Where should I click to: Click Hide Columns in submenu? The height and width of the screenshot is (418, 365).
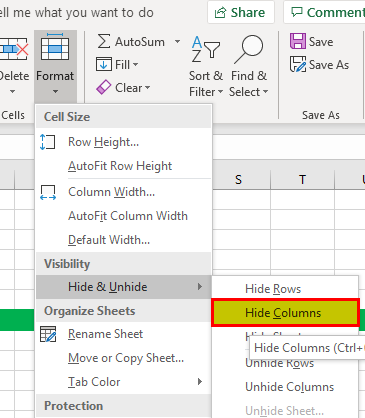285,313
